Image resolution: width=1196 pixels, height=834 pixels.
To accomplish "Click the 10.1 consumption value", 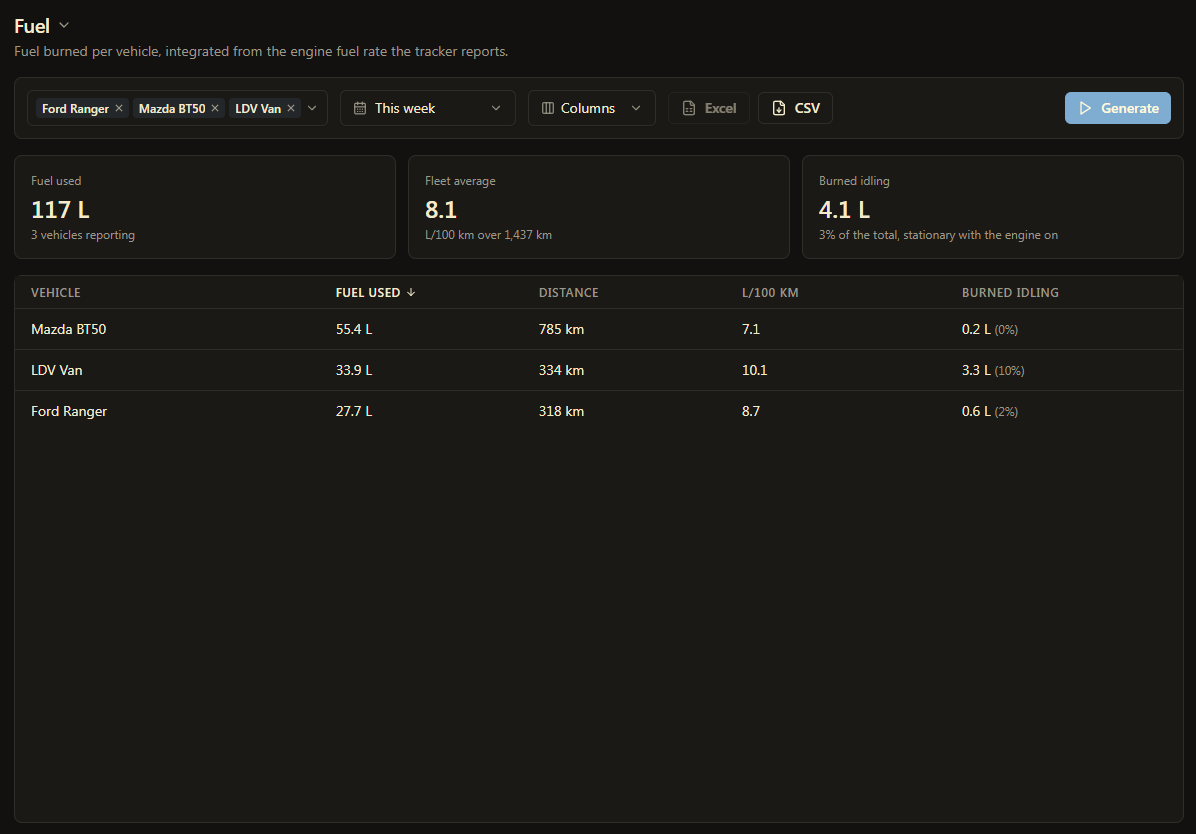I will click(x=754, y=371).
